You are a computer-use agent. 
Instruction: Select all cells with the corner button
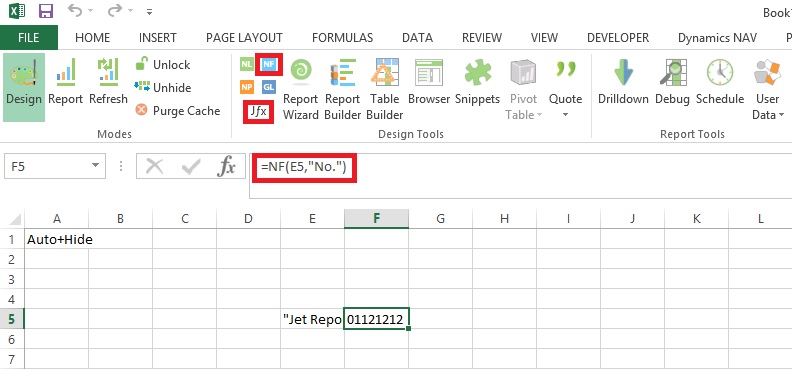click(12, 218)
